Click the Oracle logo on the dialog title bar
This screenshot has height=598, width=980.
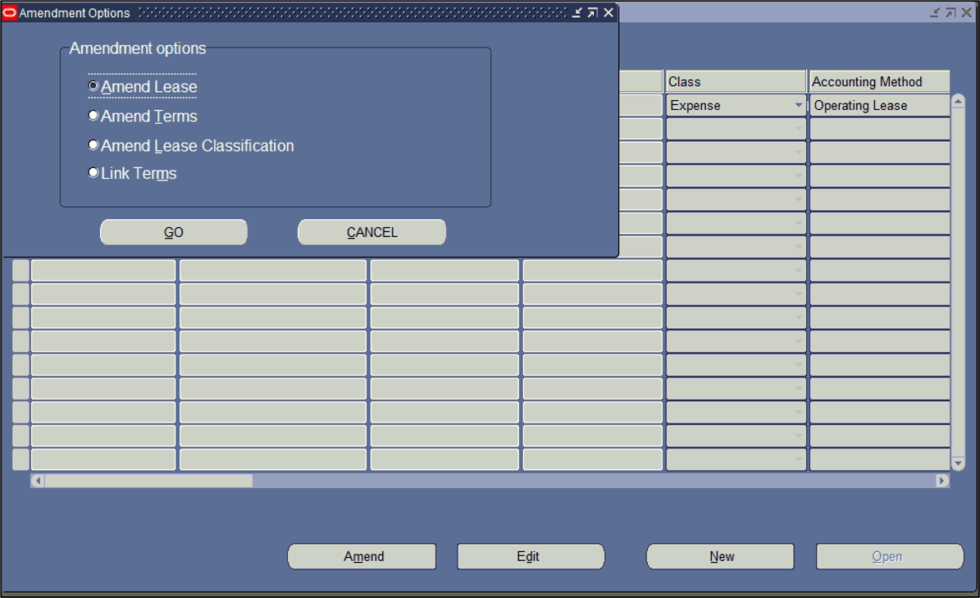click(9, 13)
